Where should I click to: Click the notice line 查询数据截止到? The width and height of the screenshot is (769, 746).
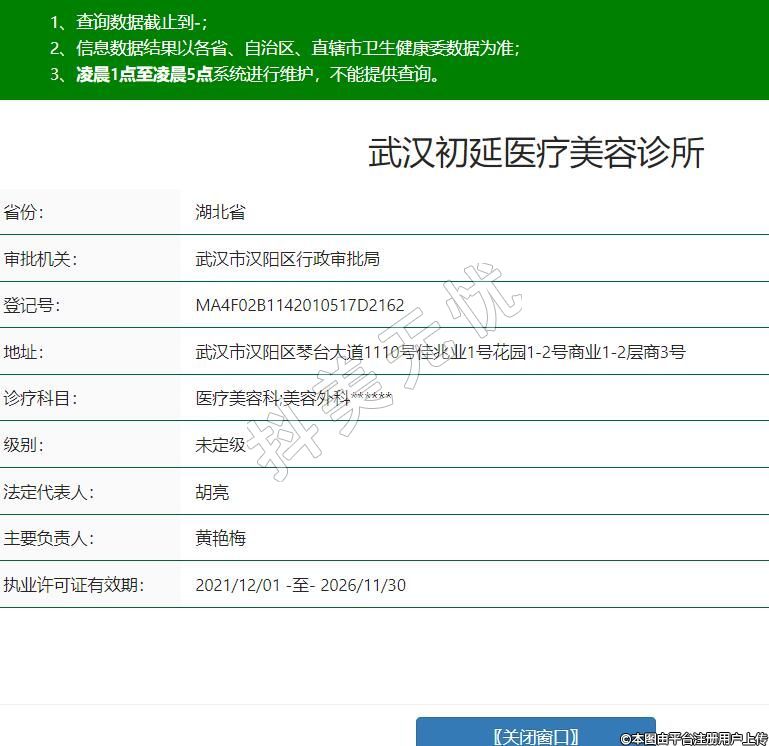130,22
